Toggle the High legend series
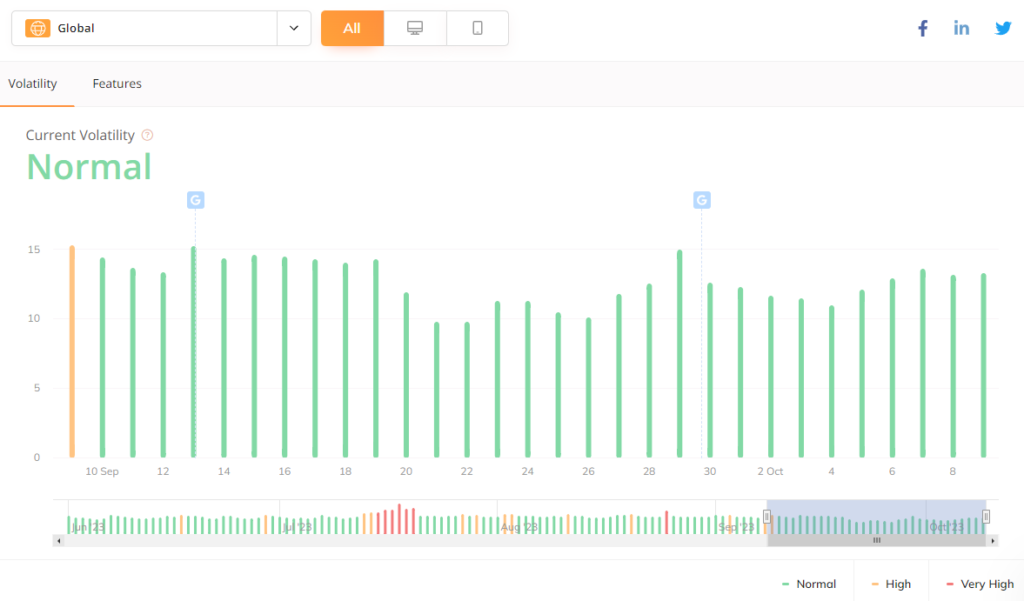This screenshot has width=1024, height=601. 891,584
